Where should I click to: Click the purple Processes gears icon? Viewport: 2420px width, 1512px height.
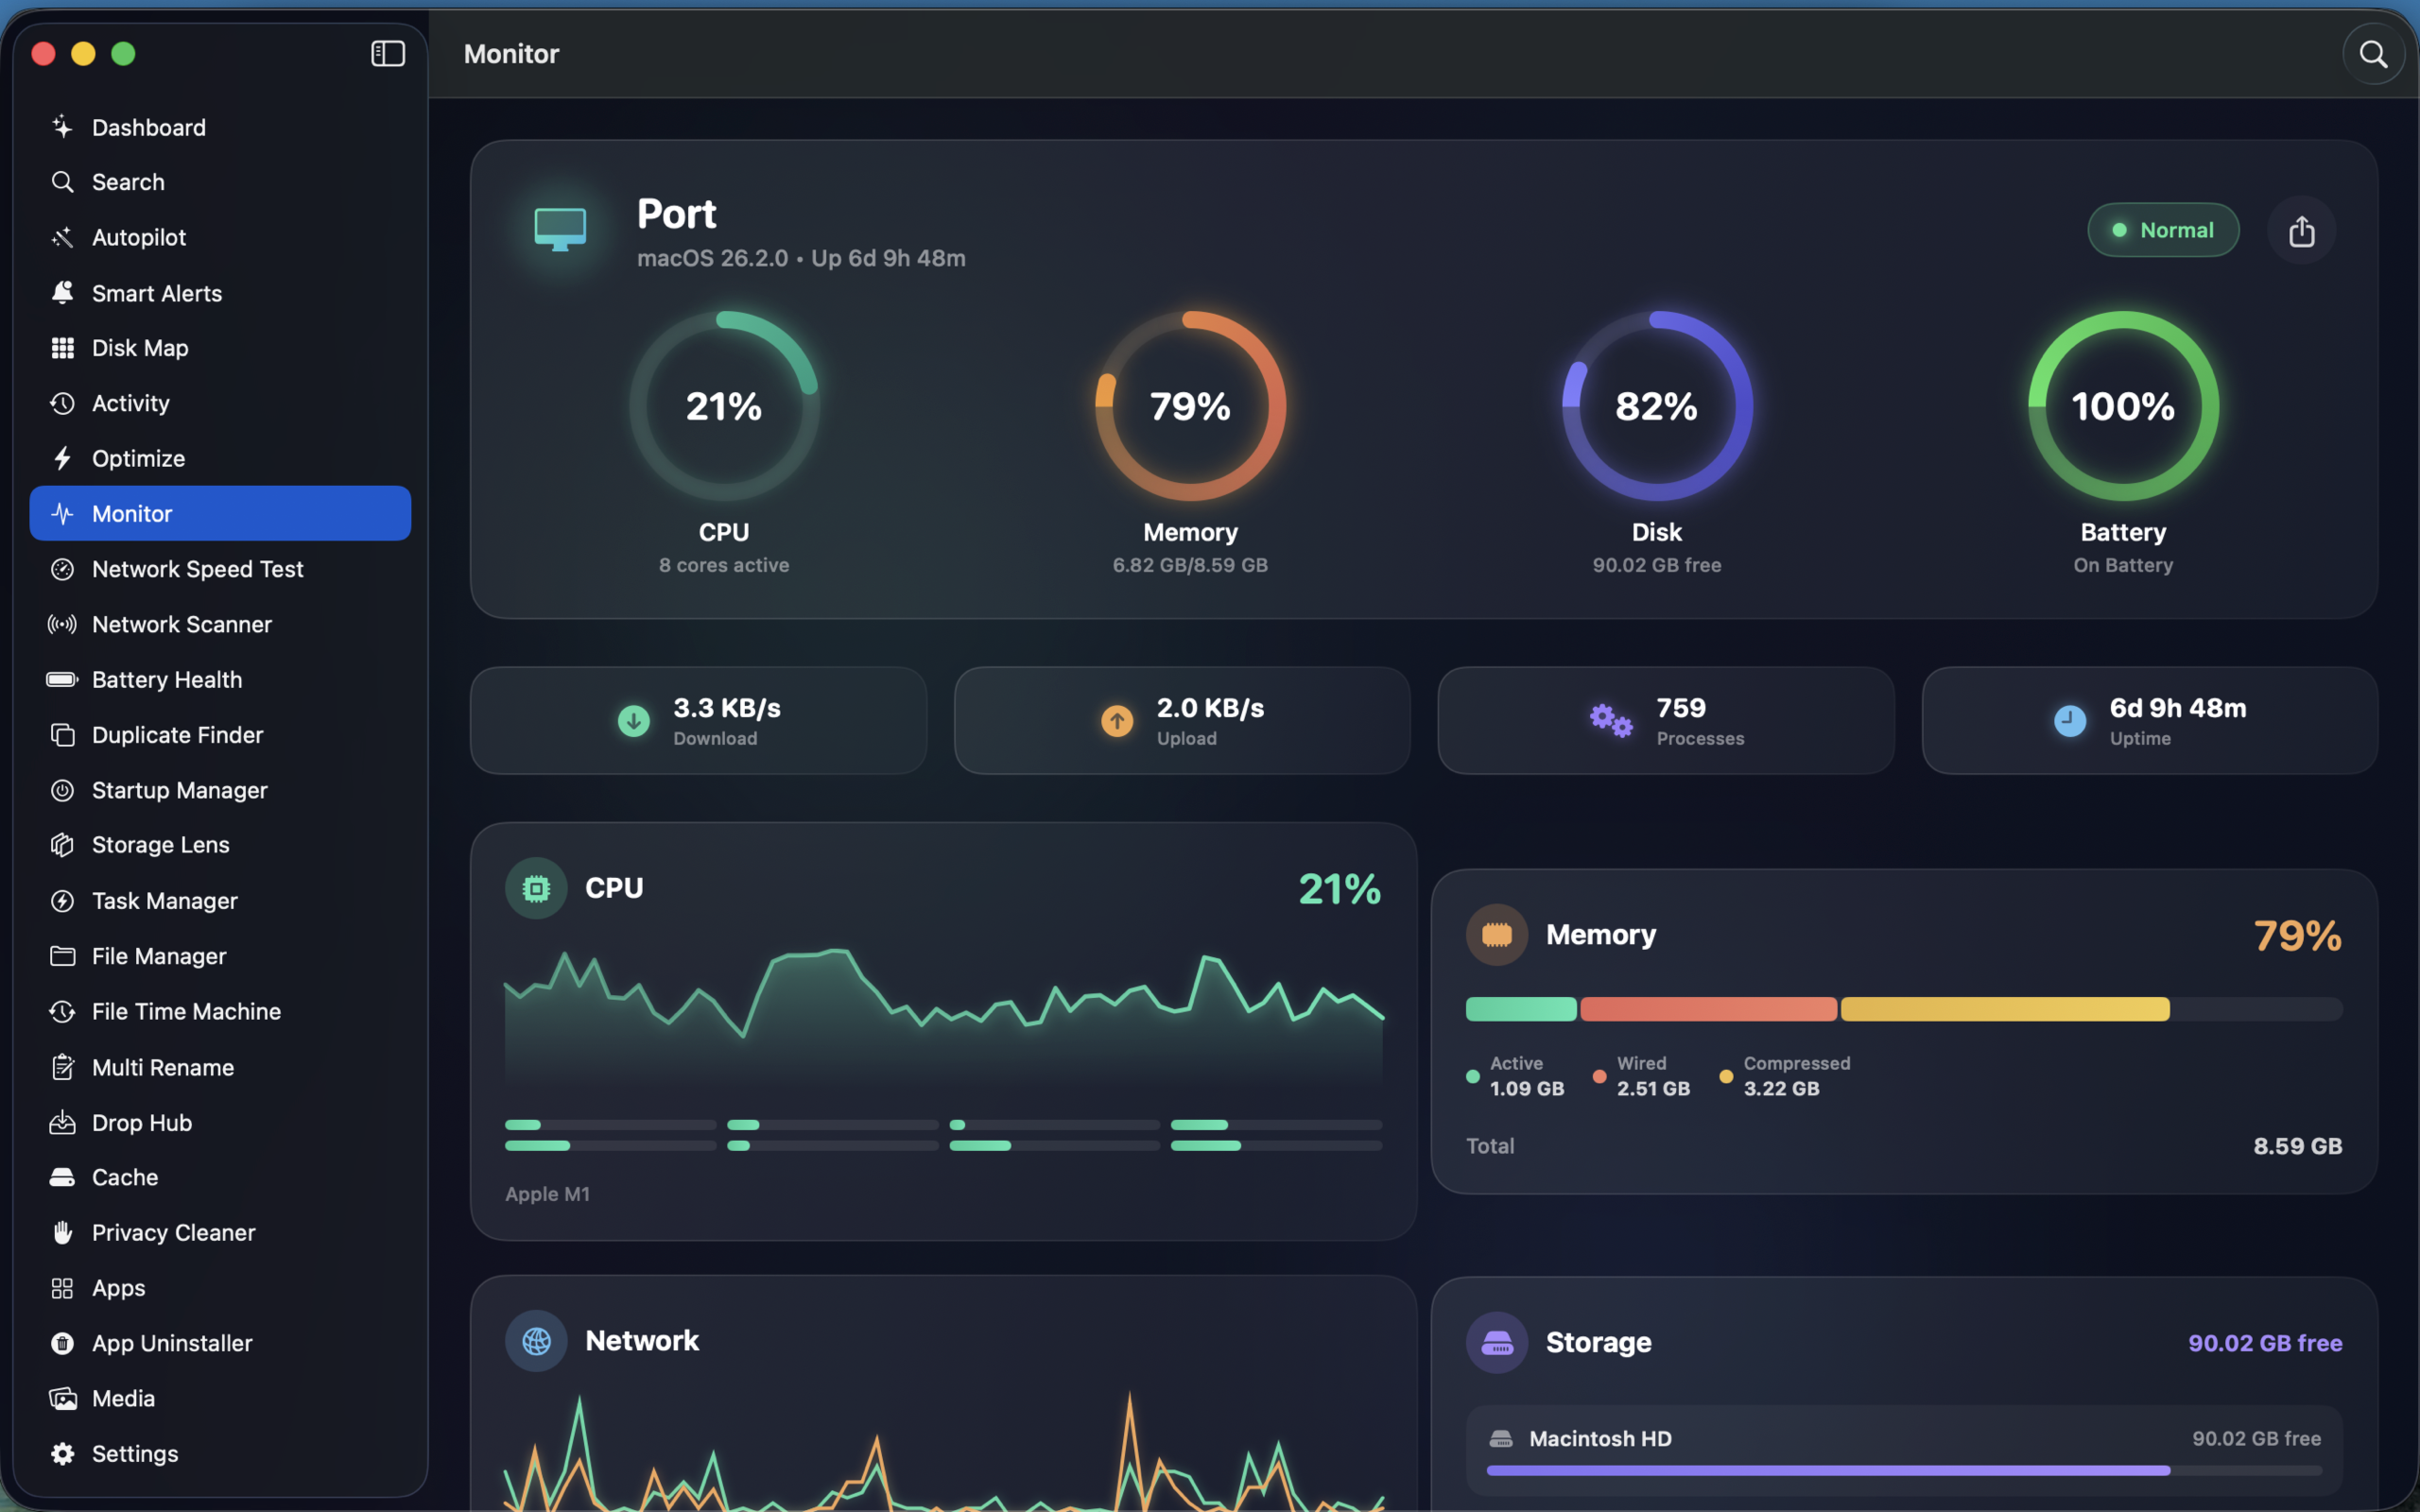pyautogui.click(x=1611, y=720)
